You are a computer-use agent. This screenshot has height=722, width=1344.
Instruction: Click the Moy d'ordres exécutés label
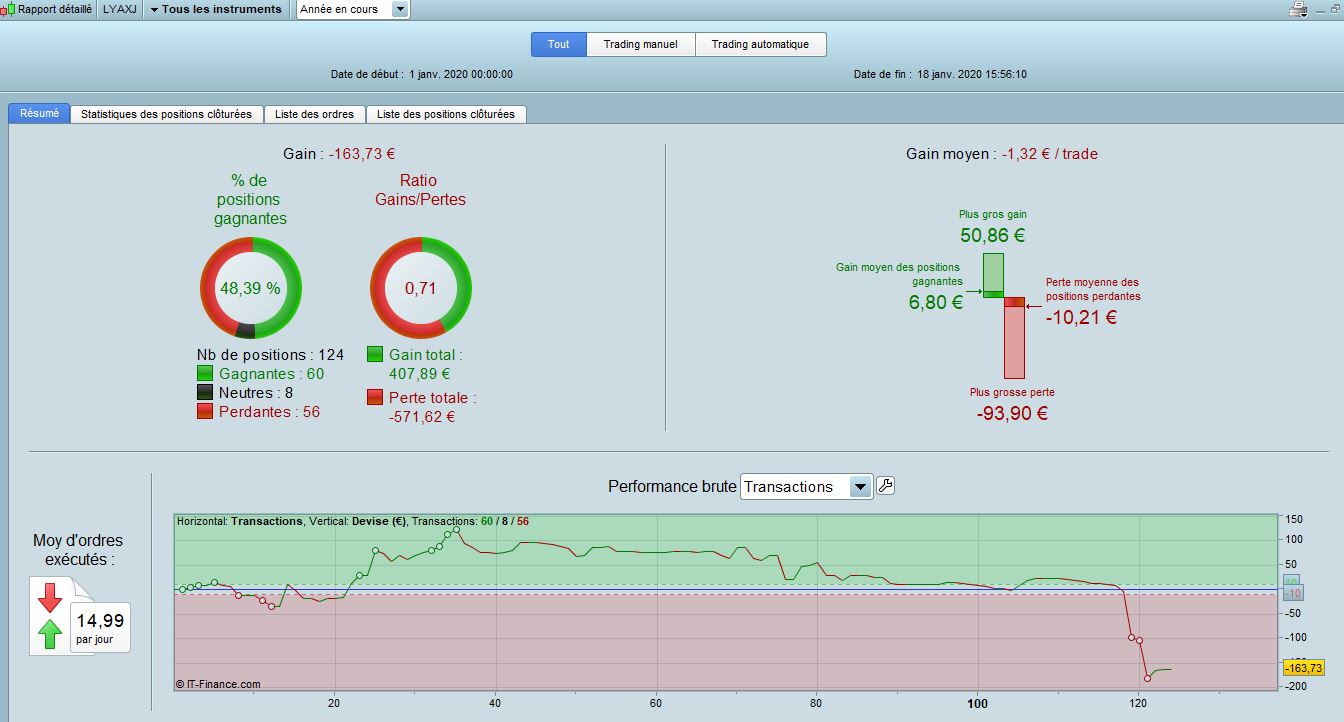pyautogui.click(x=79, y=550)
